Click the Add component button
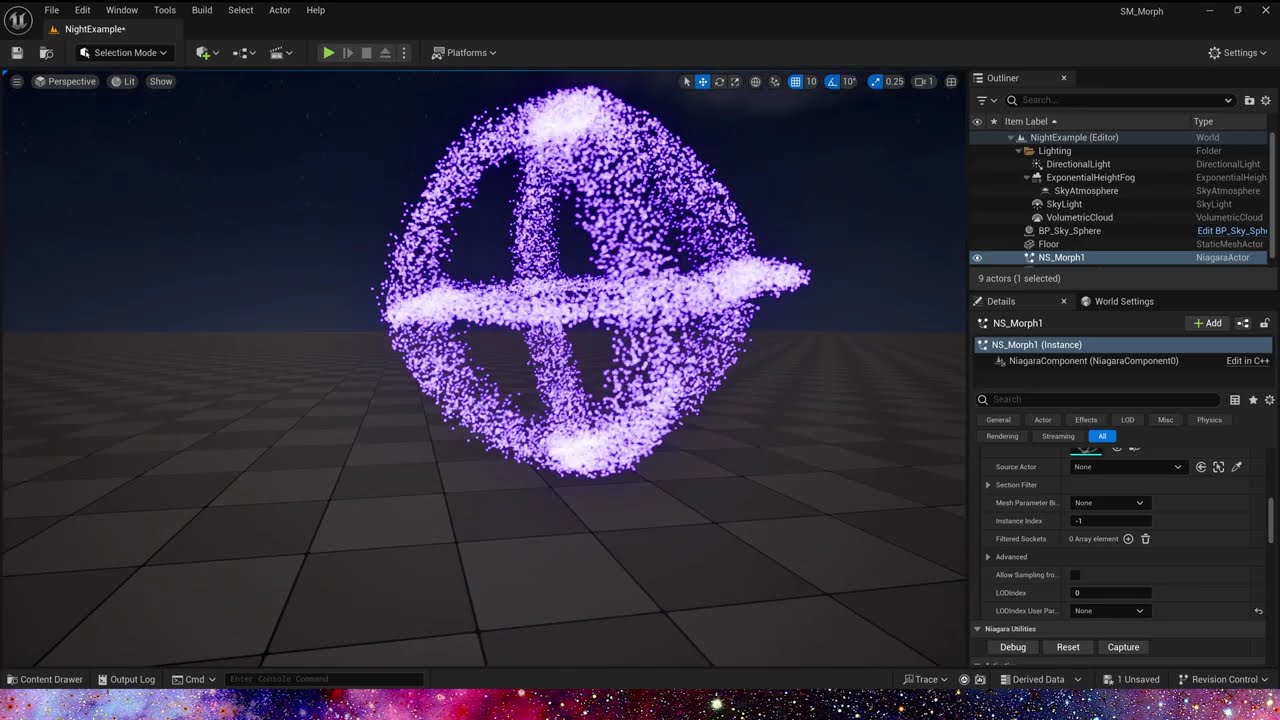This screenshot has width=1280, height=720. 1208,323
